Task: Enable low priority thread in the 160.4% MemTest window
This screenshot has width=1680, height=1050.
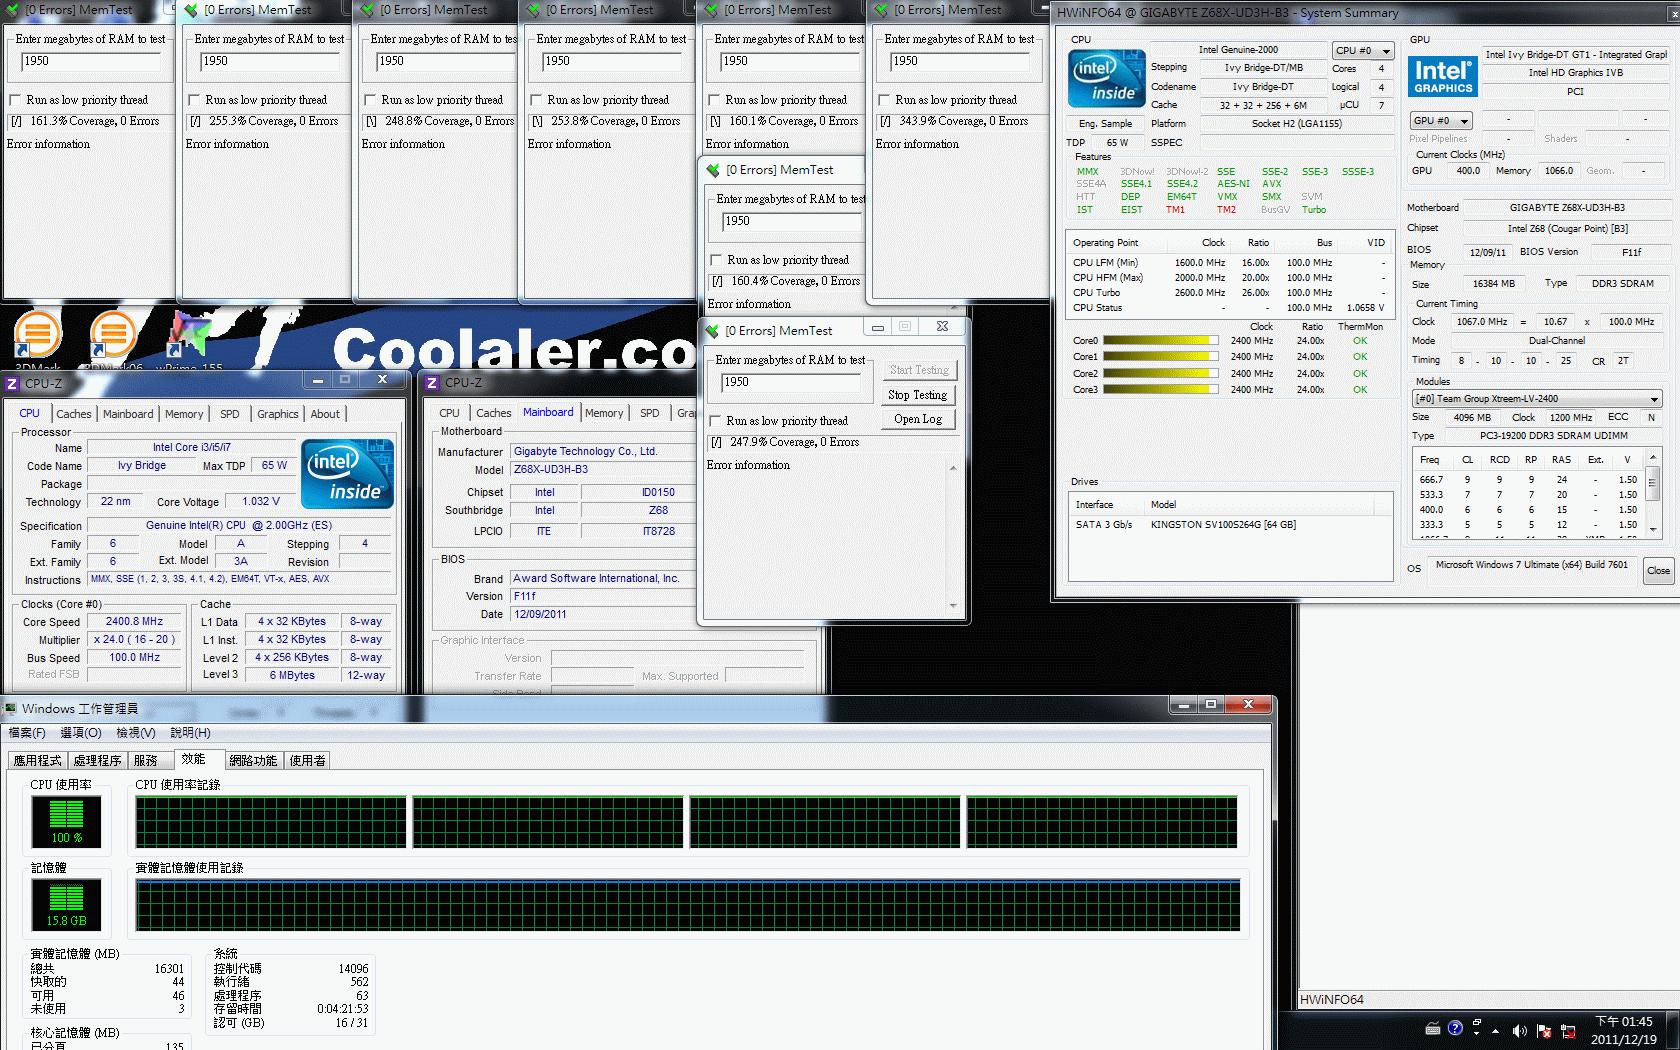Action: 716,260
